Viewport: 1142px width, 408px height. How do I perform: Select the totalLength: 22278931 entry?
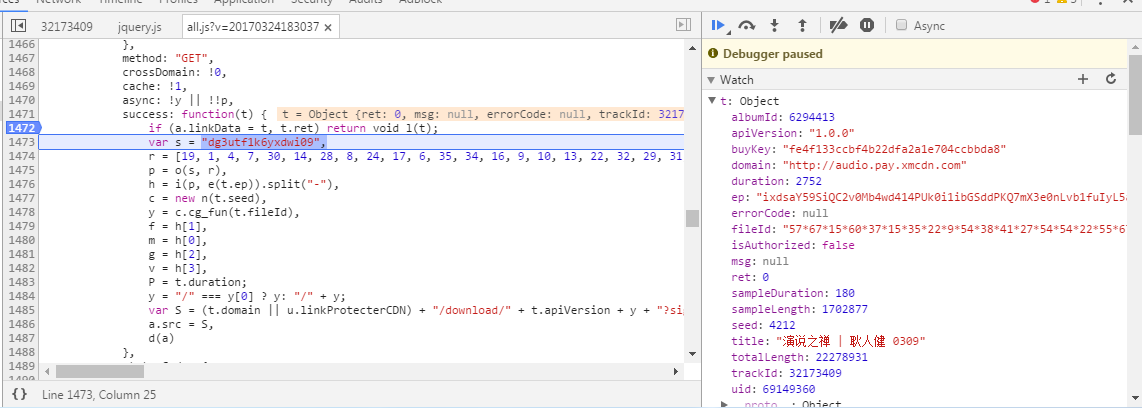coord(799,358)
